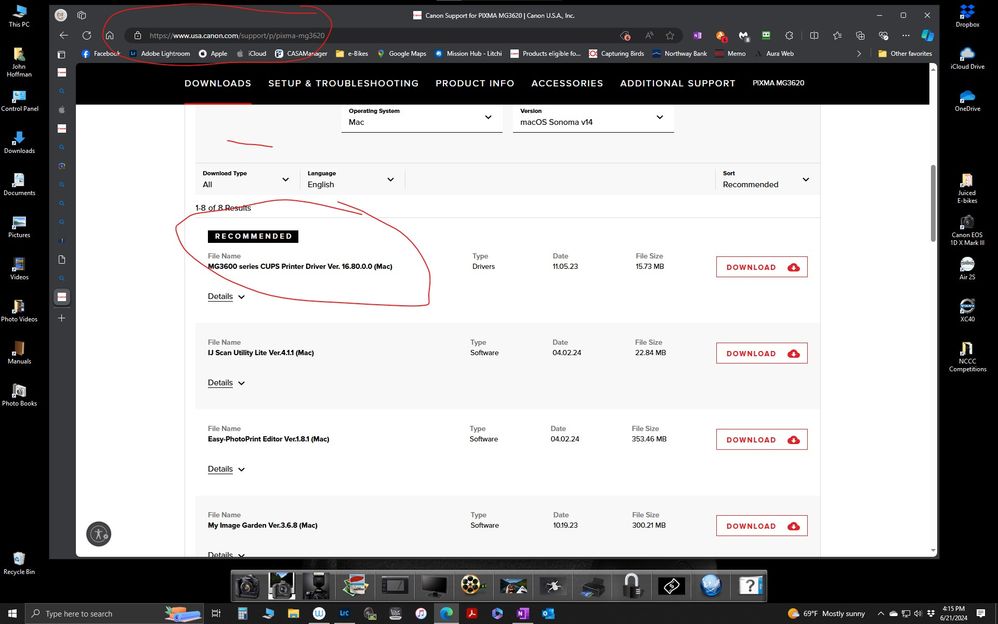Enter split screen view in Edge toolbar

[813, 35]
